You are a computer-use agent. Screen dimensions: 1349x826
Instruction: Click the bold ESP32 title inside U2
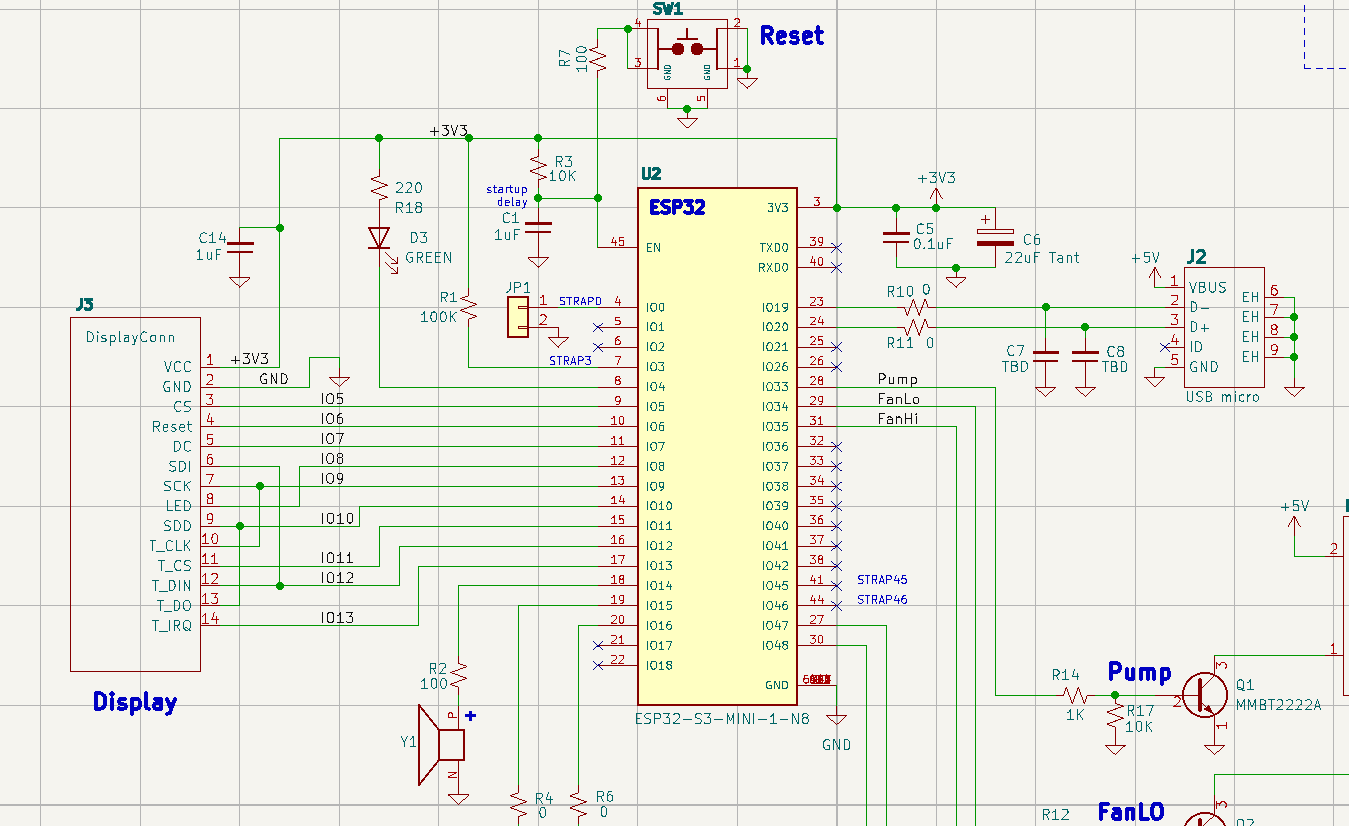click(677, 207)
